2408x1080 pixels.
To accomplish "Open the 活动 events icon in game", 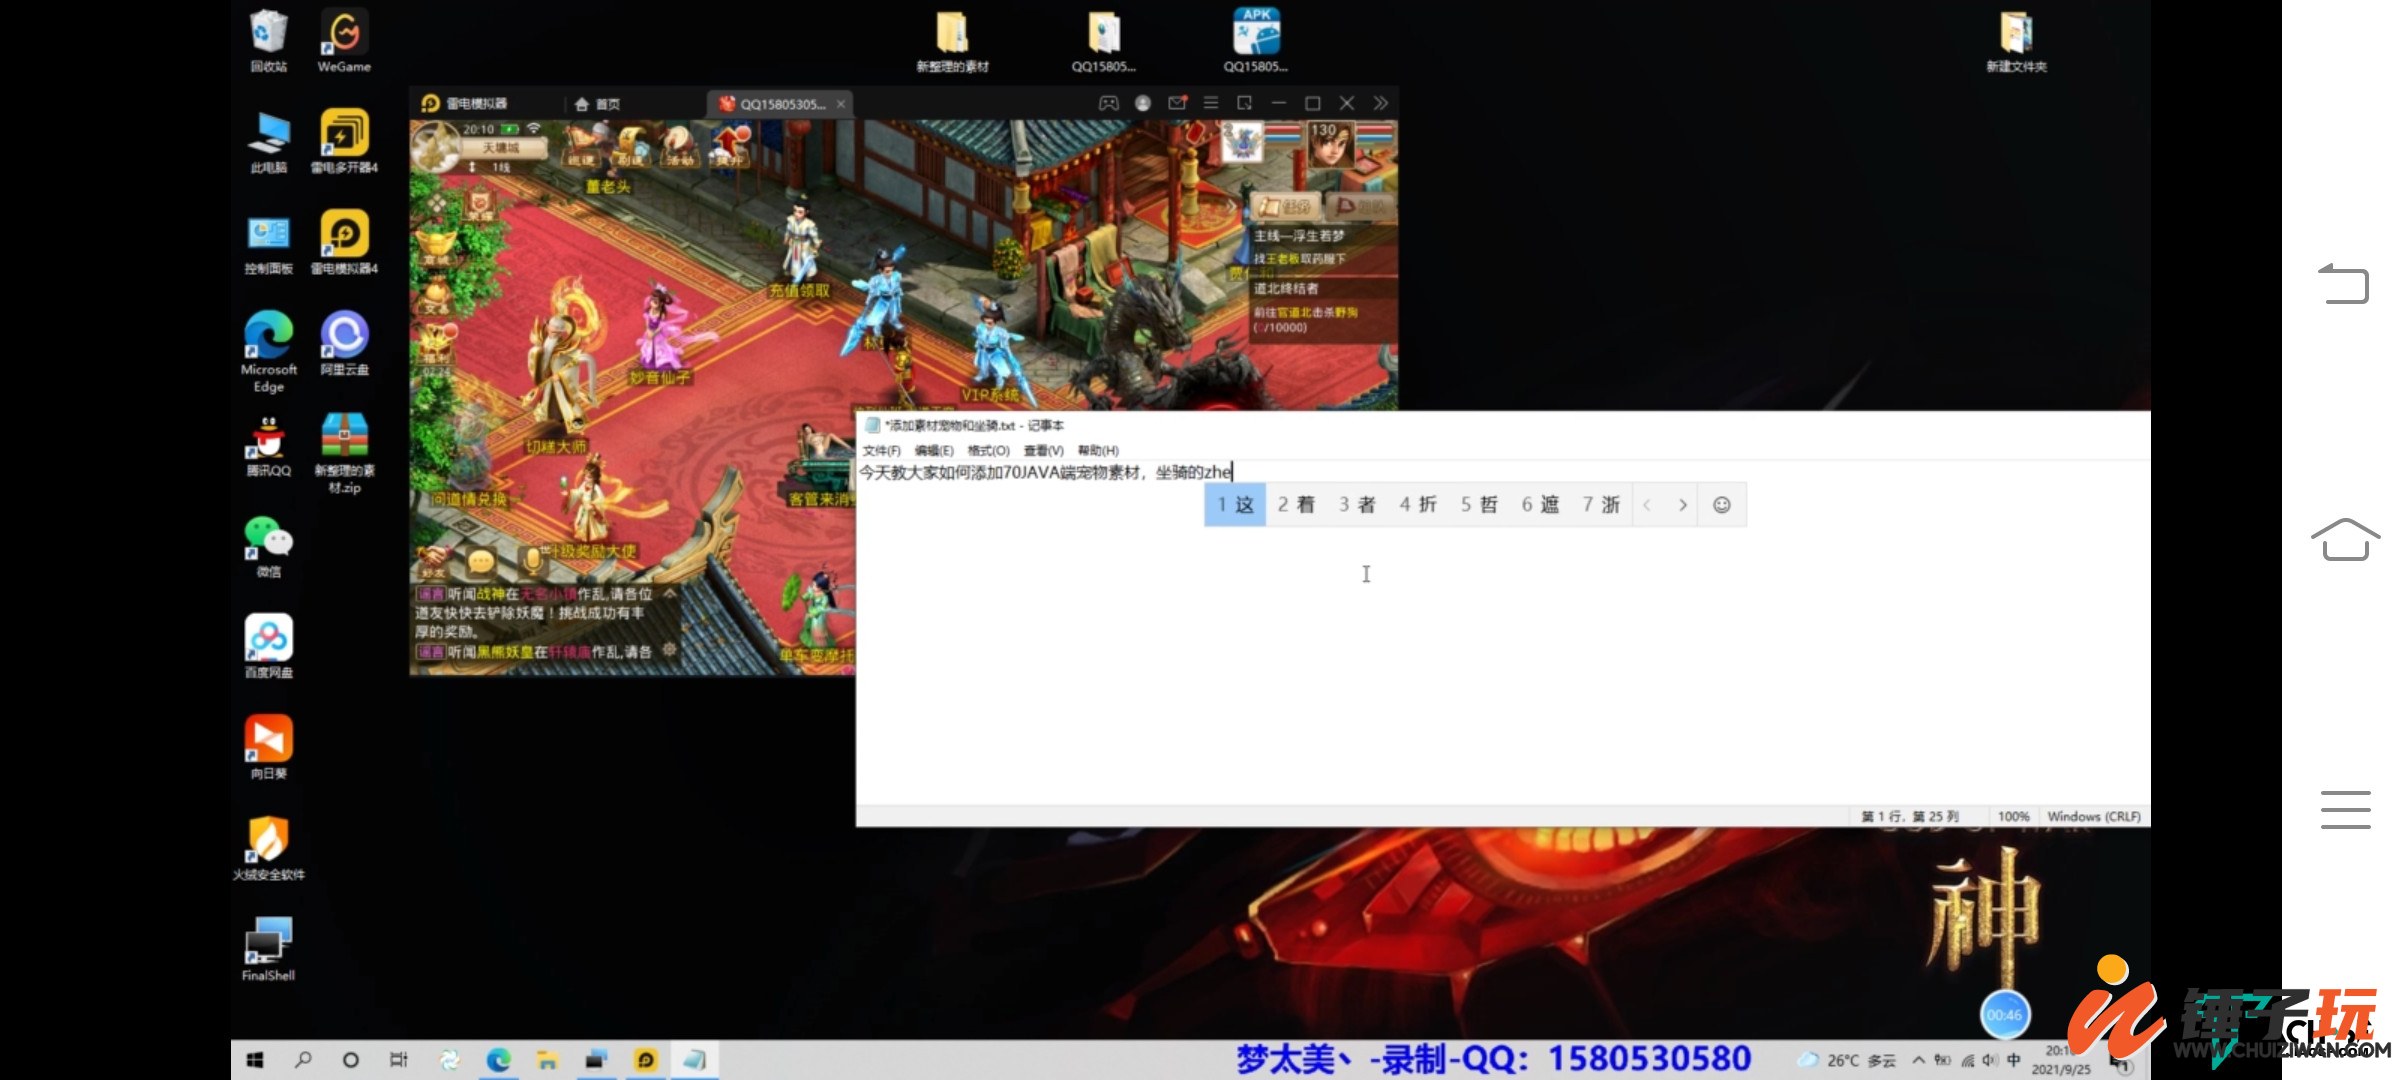I will coord(679,146).
